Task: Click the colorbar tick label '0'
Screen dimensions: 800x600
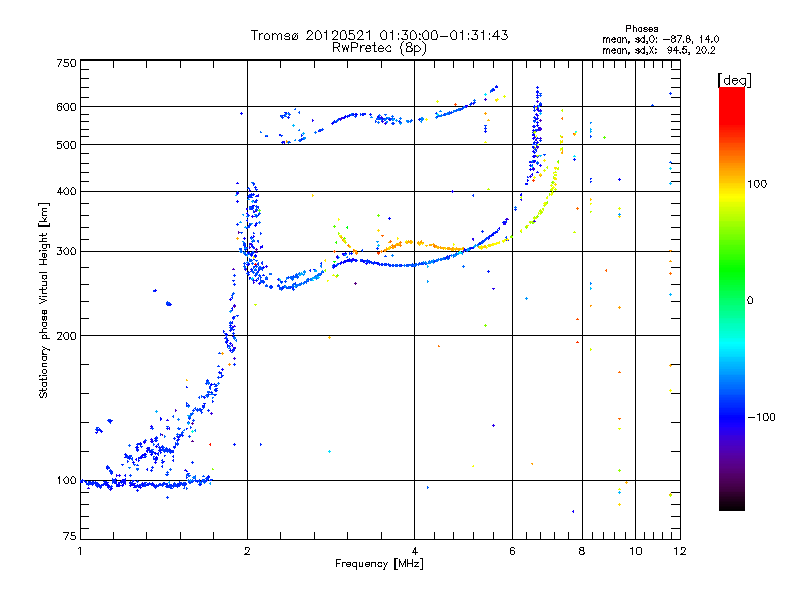Action: (x=750, y=301)
